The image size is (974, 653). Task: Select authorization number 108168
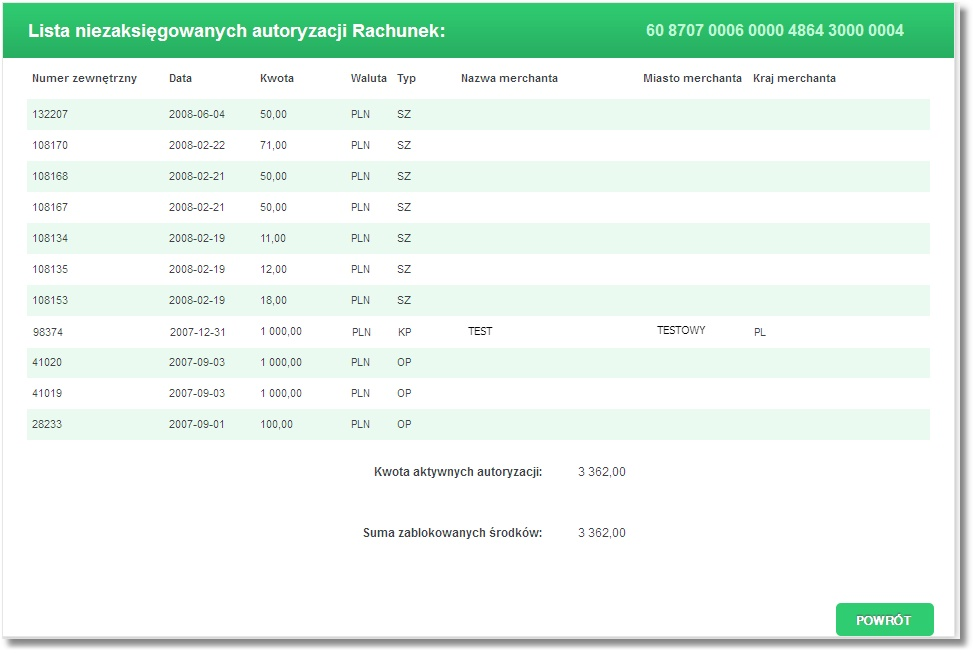click(50, 176)
